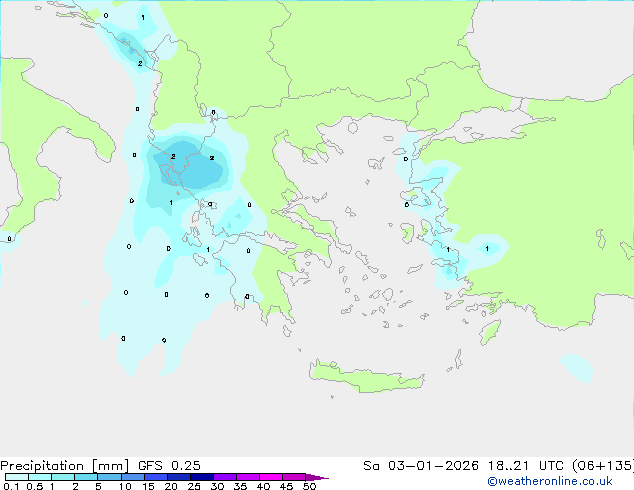
Task: Choose the 45–50 mm legend swatch
Action: (x=294, y=477)
